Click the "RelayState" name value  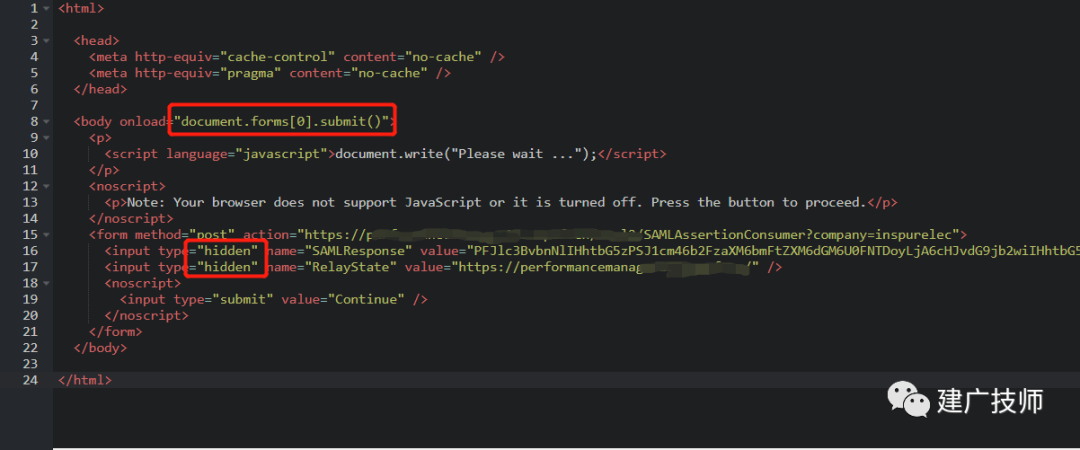[351, 267]
